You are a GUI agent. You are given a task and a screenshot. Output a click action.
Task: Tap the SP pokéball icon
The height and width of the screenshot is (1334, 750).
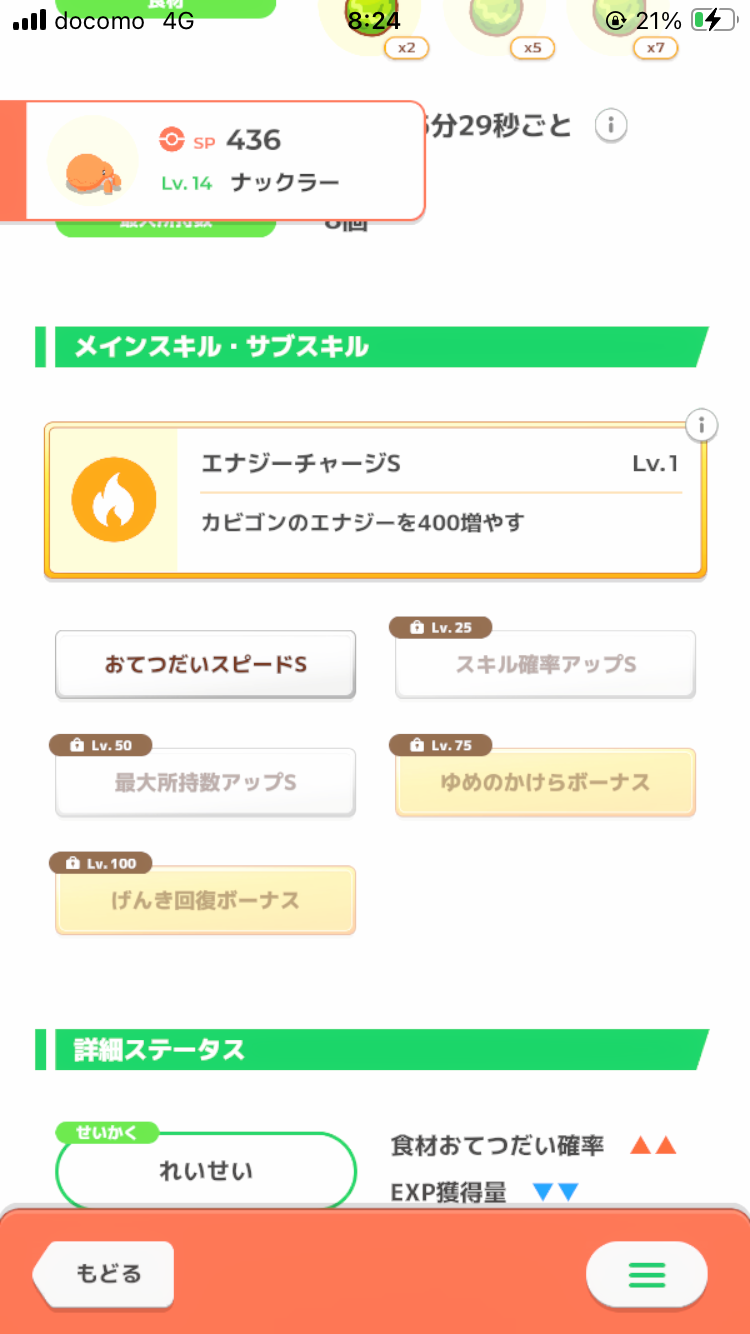172,140
